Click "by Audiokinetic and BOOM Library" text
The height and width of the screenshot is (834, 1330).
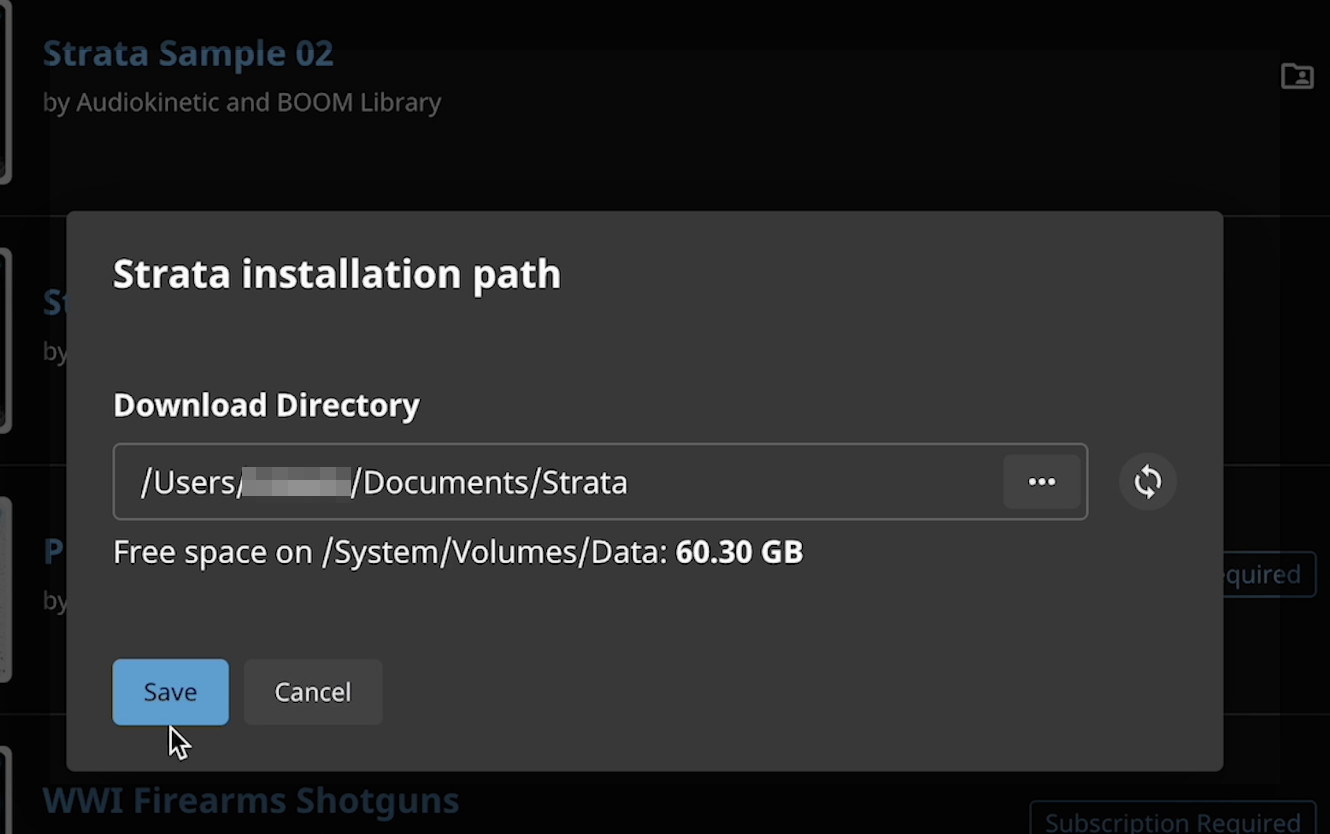[242, 103]
